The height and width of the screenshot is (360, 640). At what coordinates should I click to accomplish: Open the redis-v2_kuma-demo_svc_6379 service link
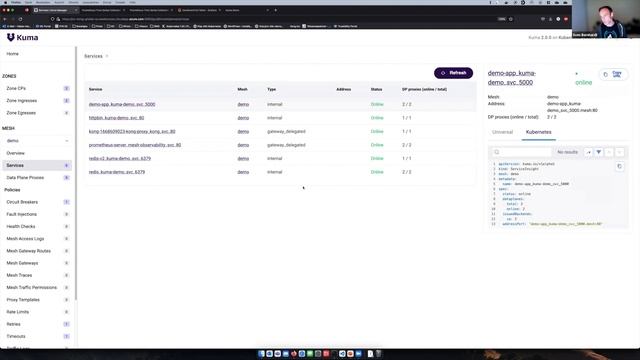120,159
